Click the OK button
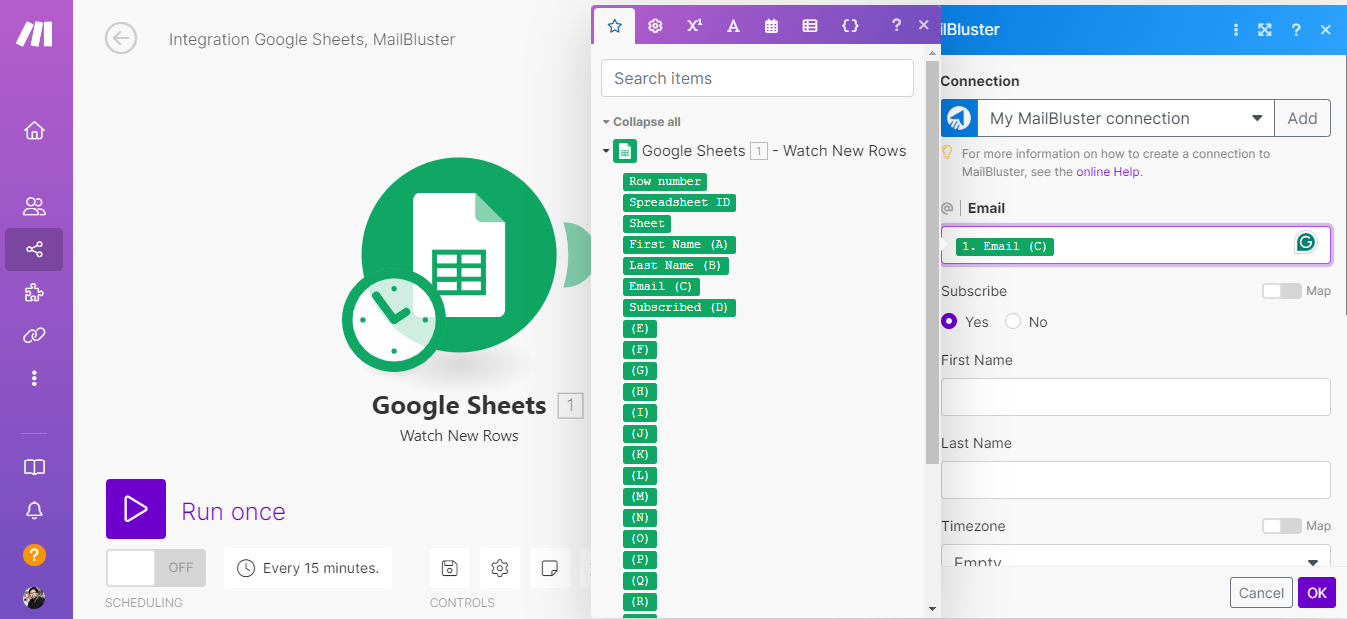Image resolution: width=1347 pixels, height=619 pixels. tap(1316, 593)
